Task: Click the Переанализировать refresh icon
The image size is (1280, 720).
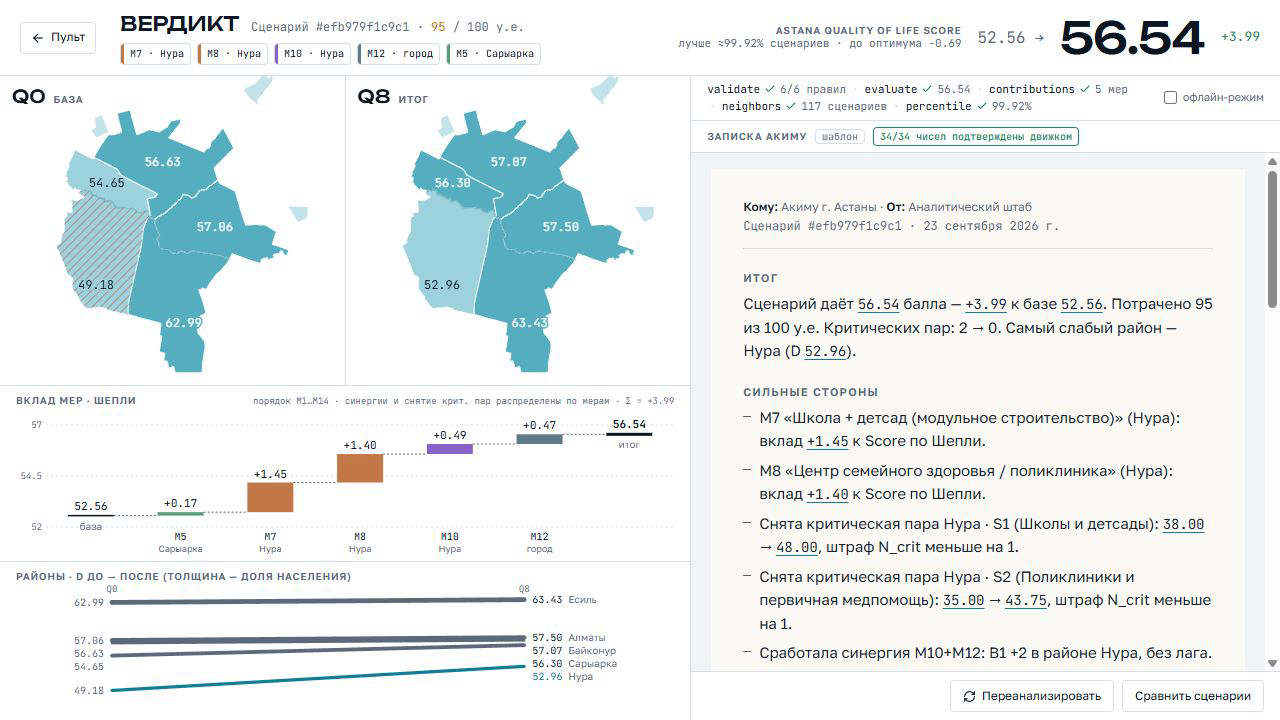Action: (x=969, y=696)
